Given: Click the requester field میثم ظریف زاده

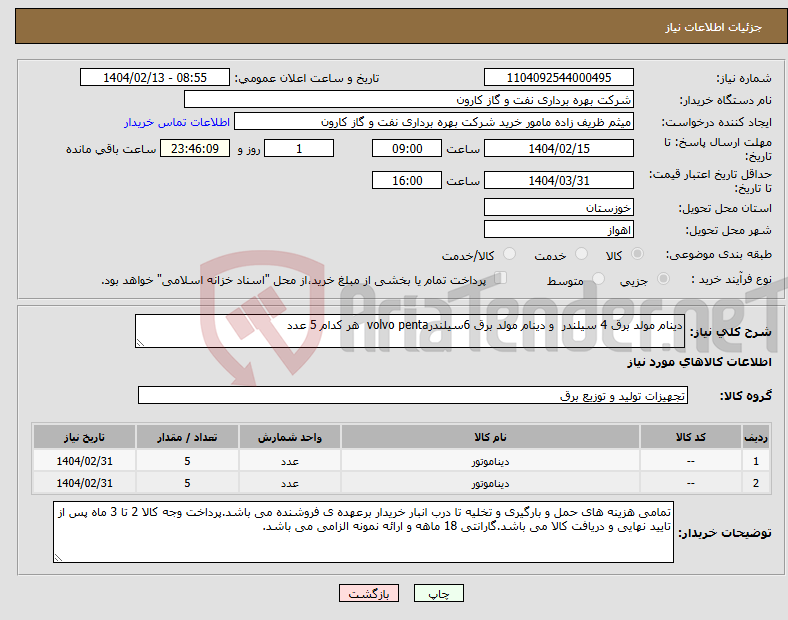Looking at the screenshot, I should [434, 122].
